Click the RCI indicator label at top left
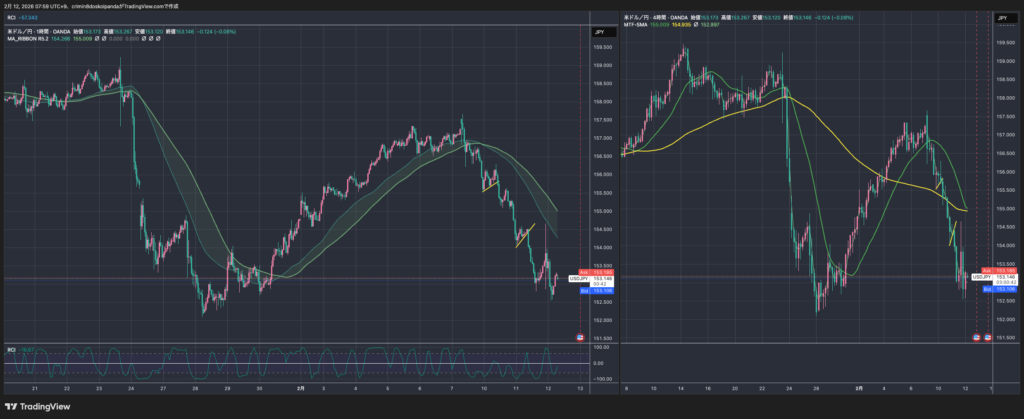This screenshot has width=1024, height=419. pos(10,18)
